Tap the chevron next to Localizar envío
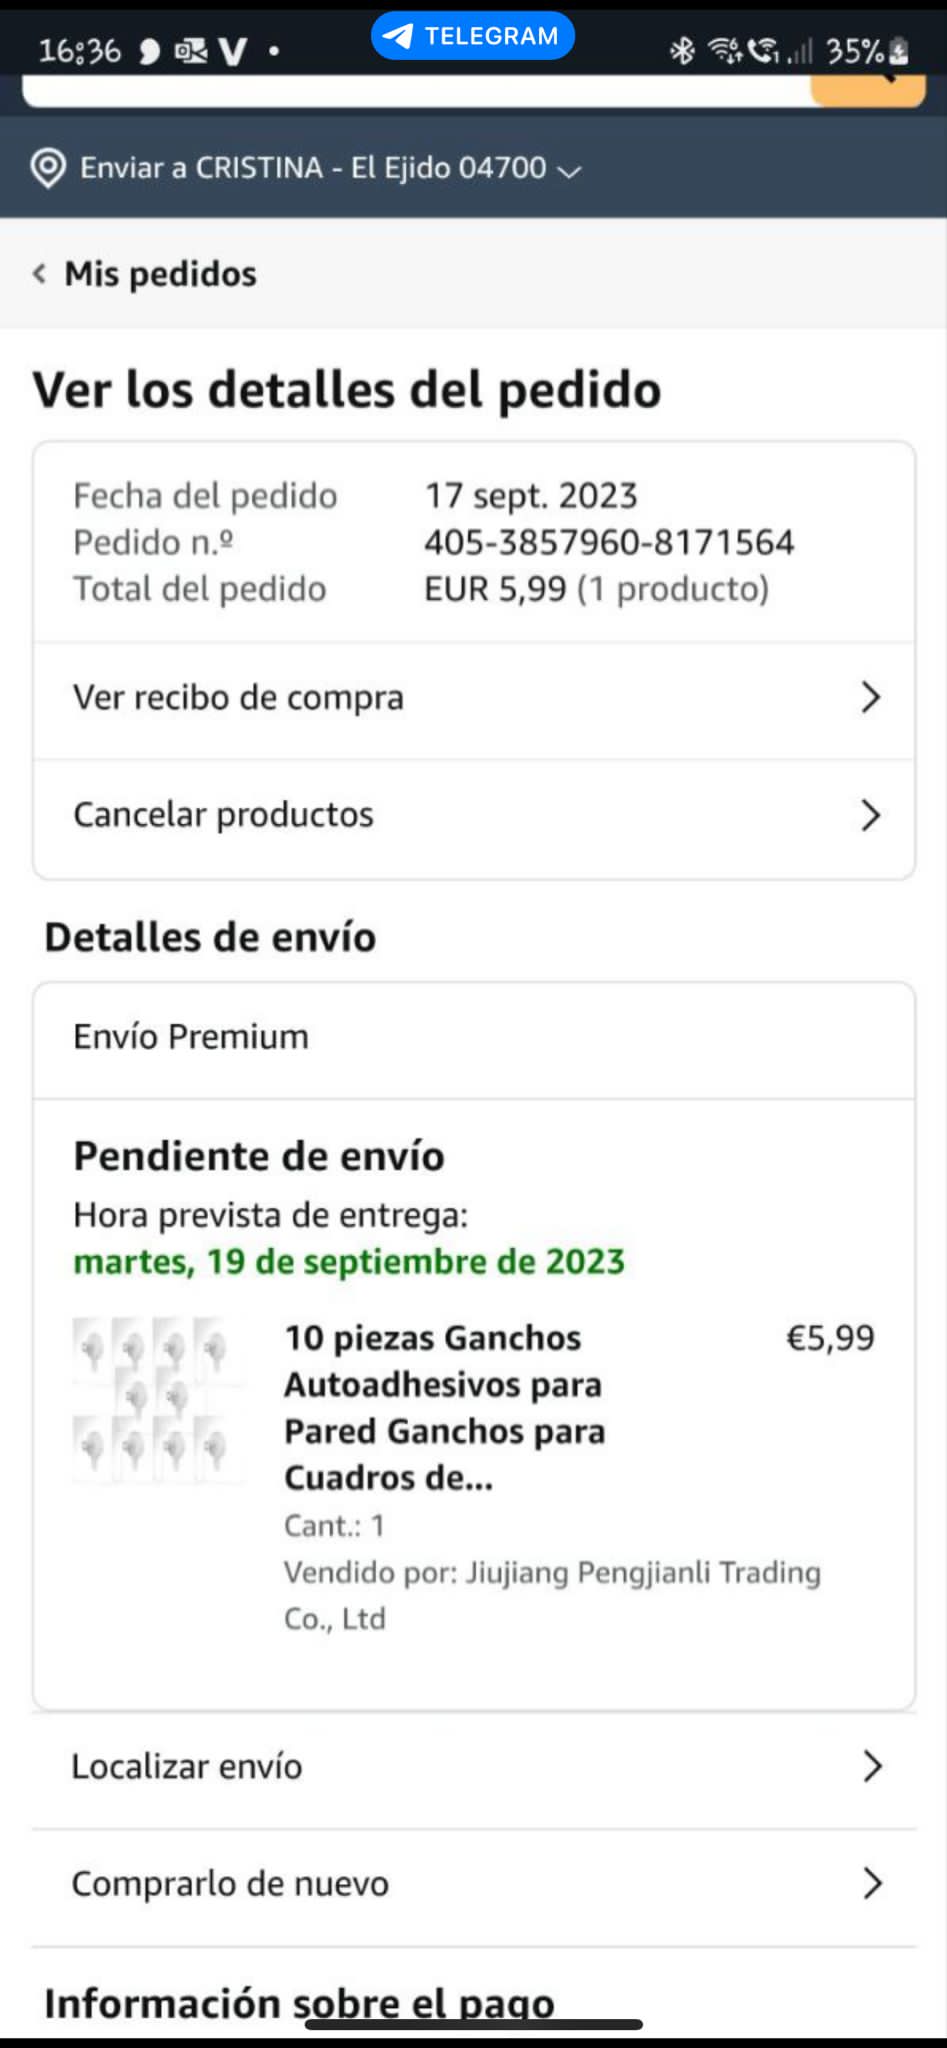This screenshot has width=947, height=2048. pos(872,1766)
